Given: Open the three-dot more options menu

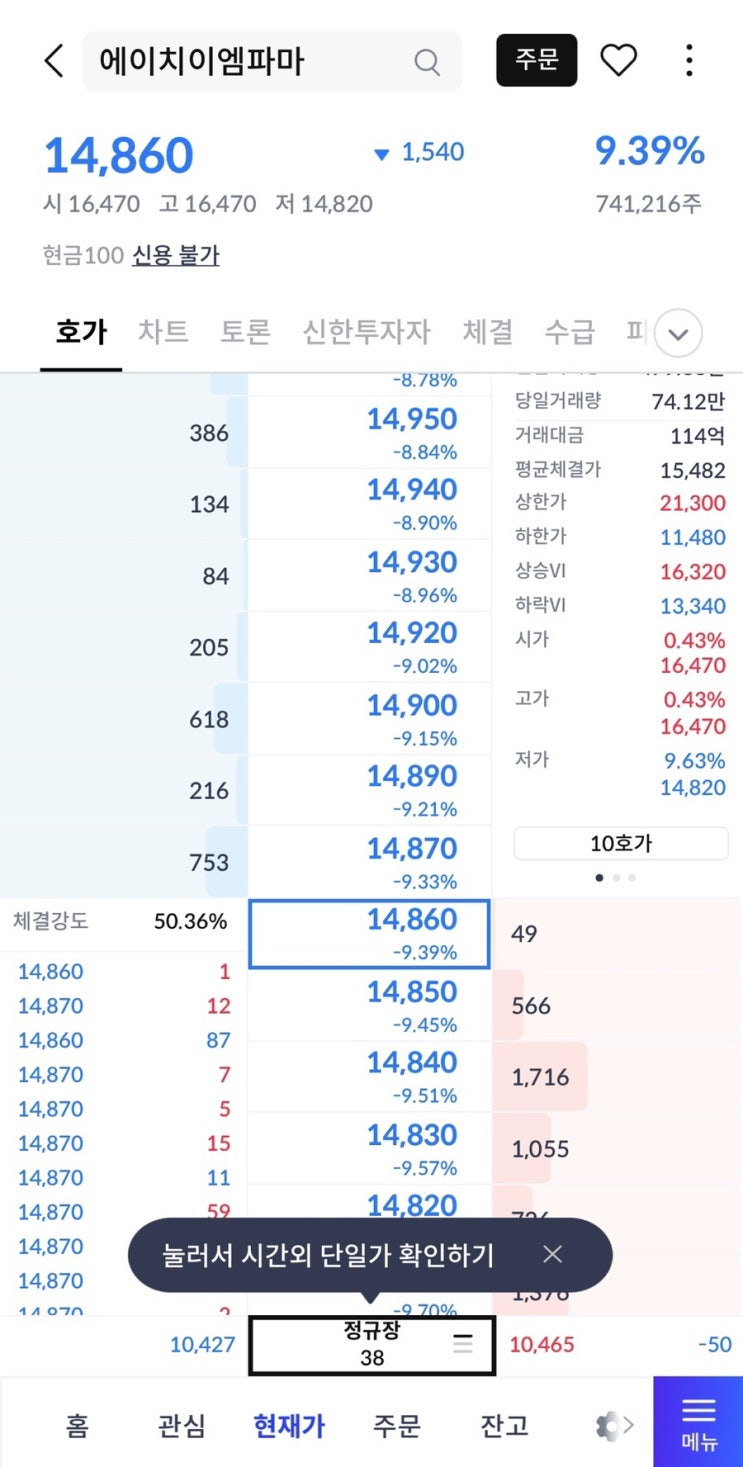Looking at the screenshot, I should (689, 61).
